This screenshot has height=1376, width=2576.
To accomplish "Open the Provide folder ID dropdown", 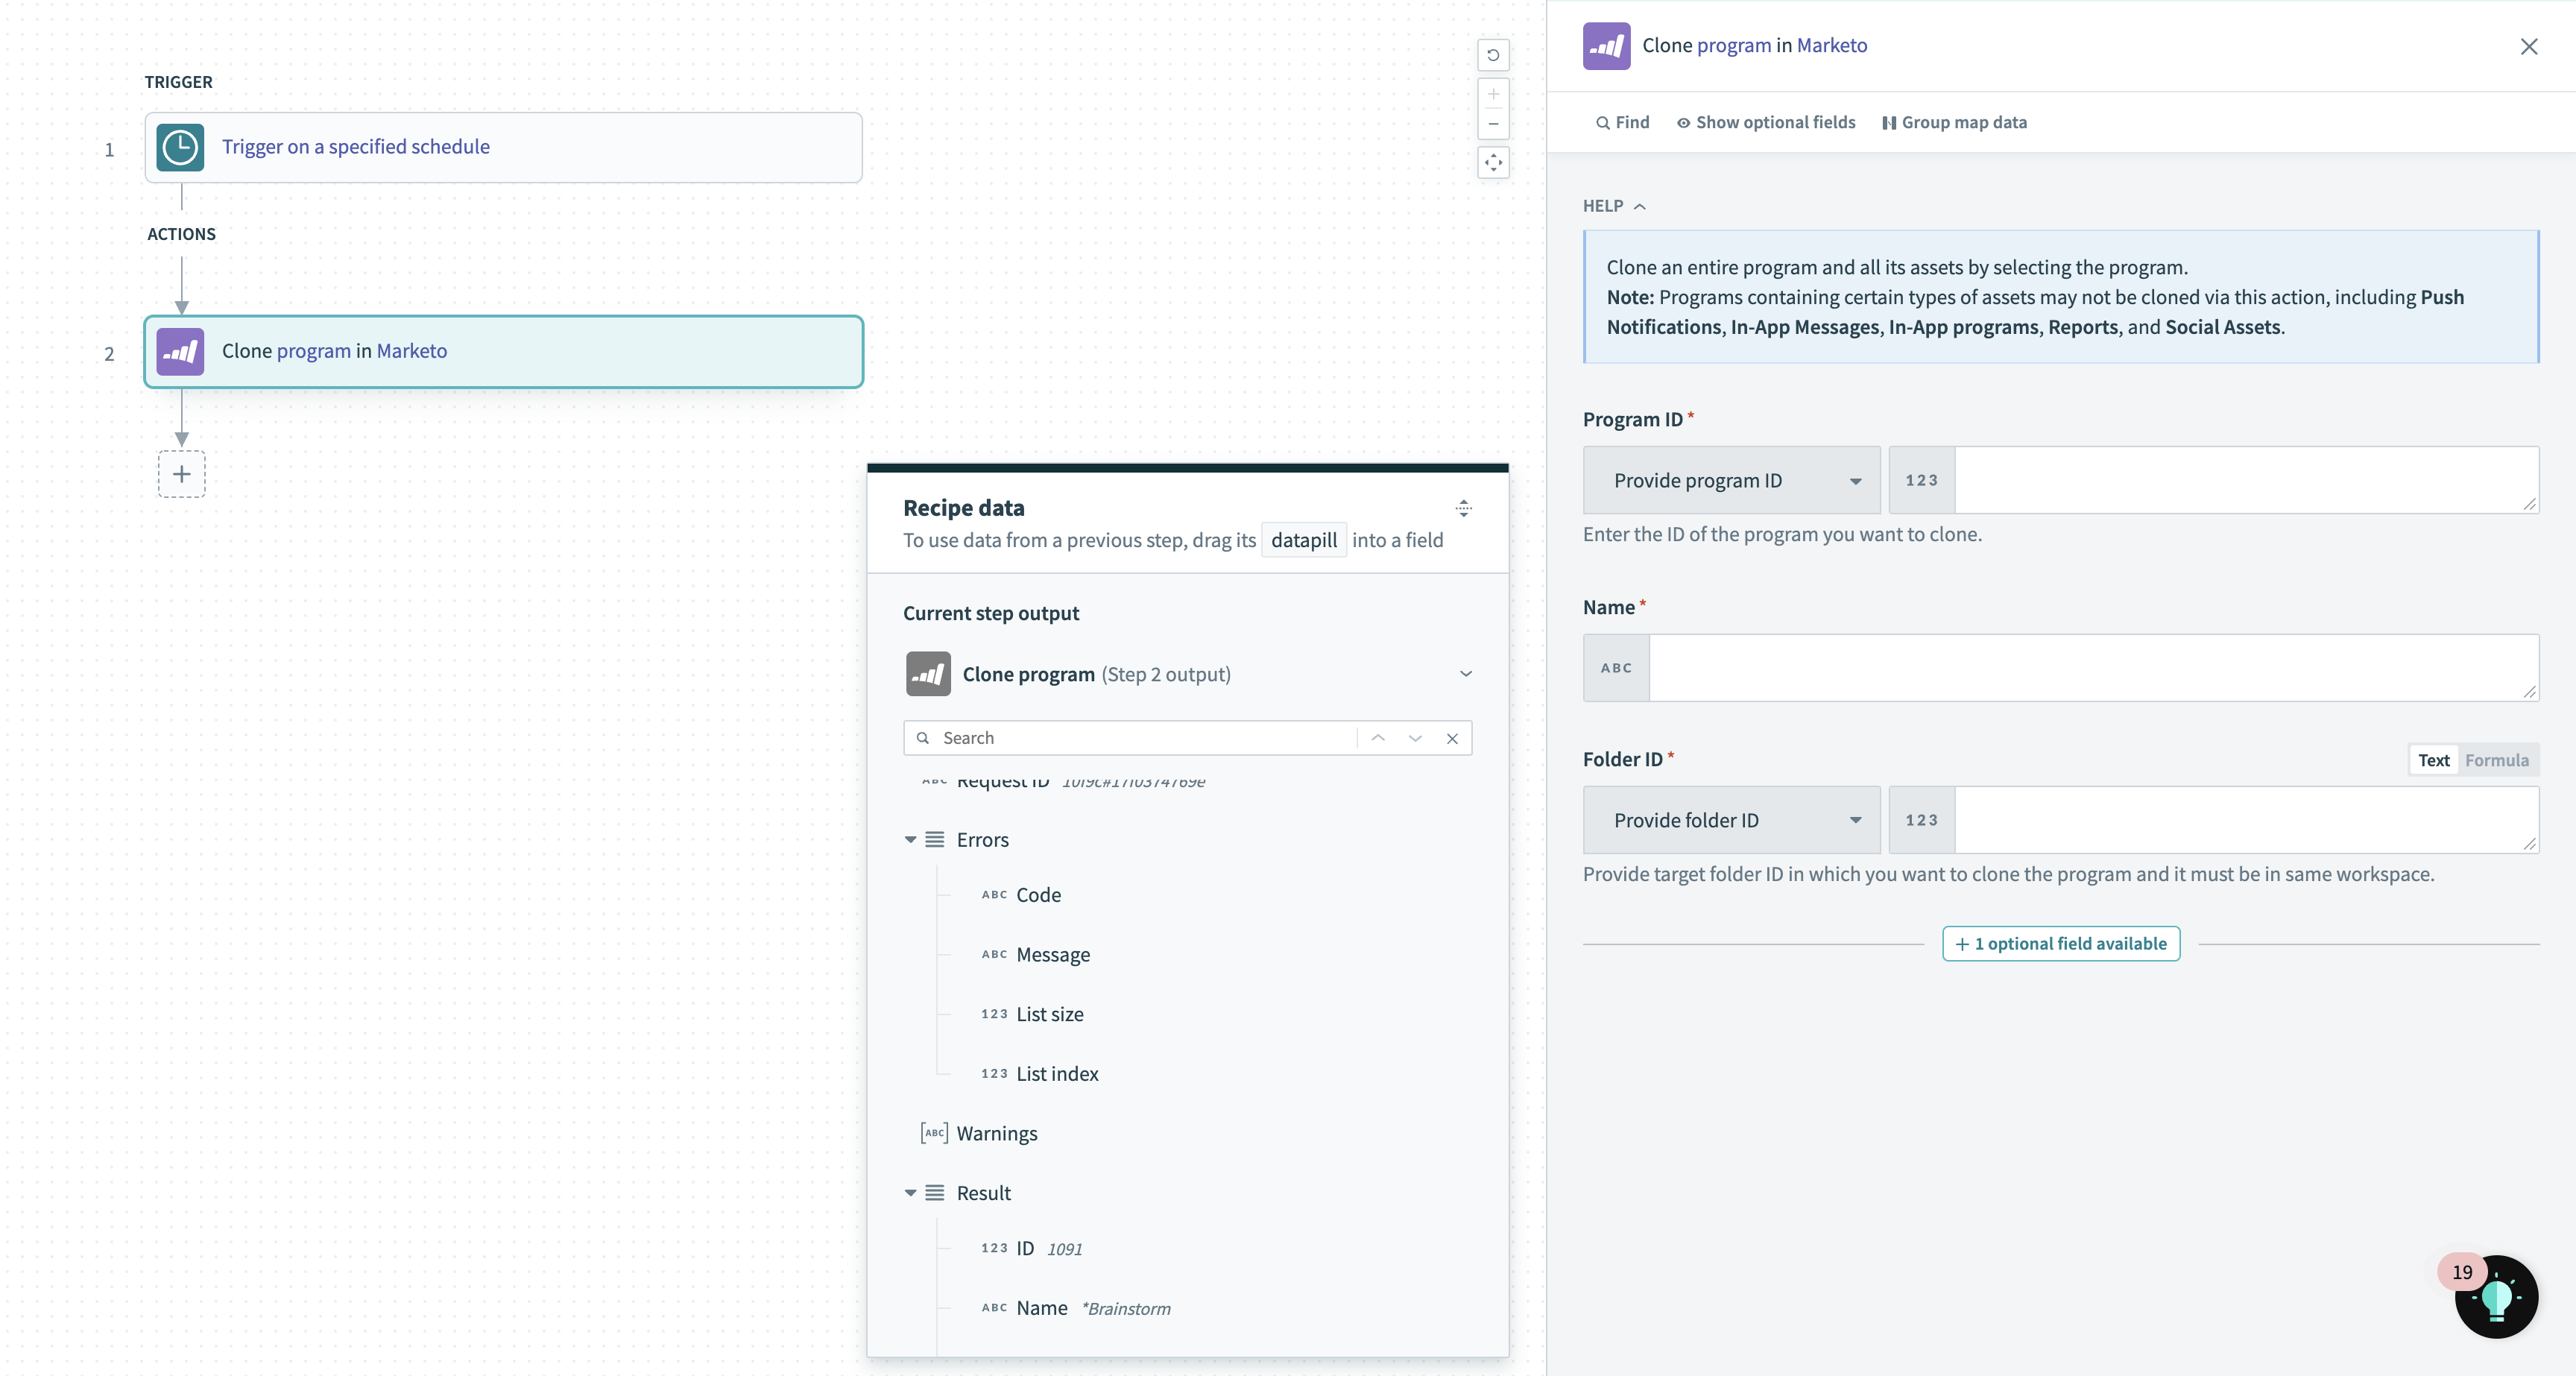I will pos(1731,820).
